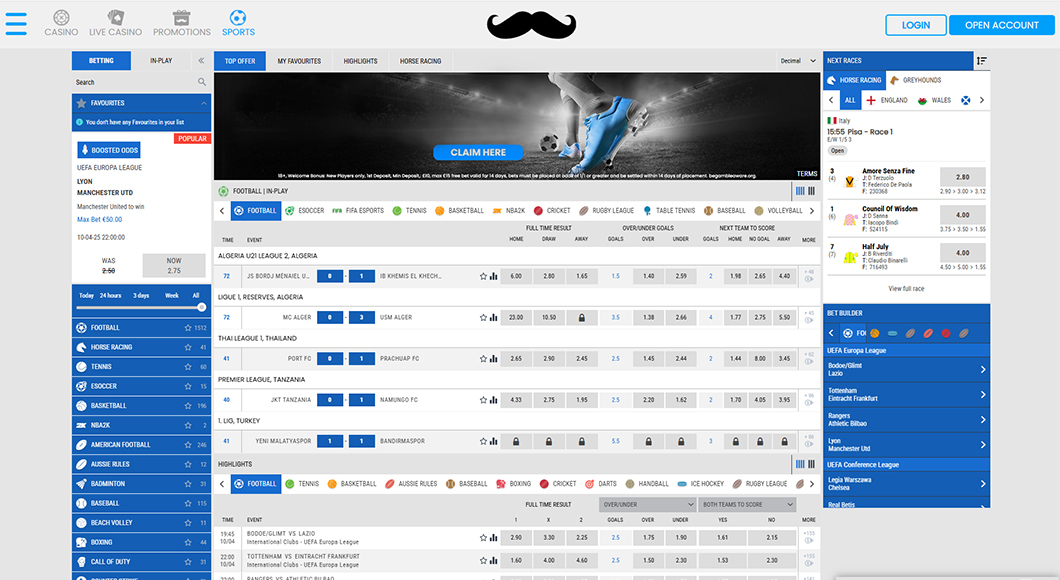Click the Open Account button
Image resolution: width=1060 pixels, height=580 pixels.
coord(1001,25)
